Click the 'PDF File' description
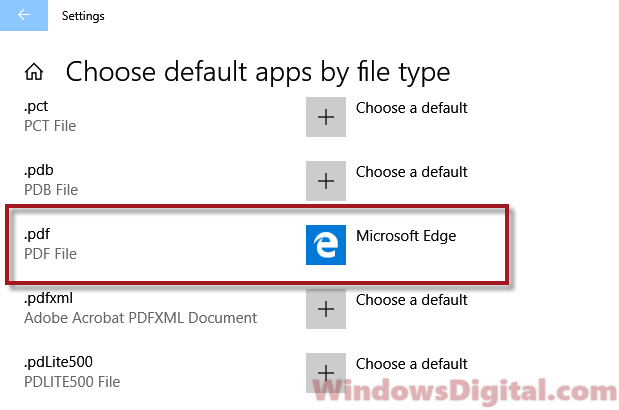 point(51,254)
